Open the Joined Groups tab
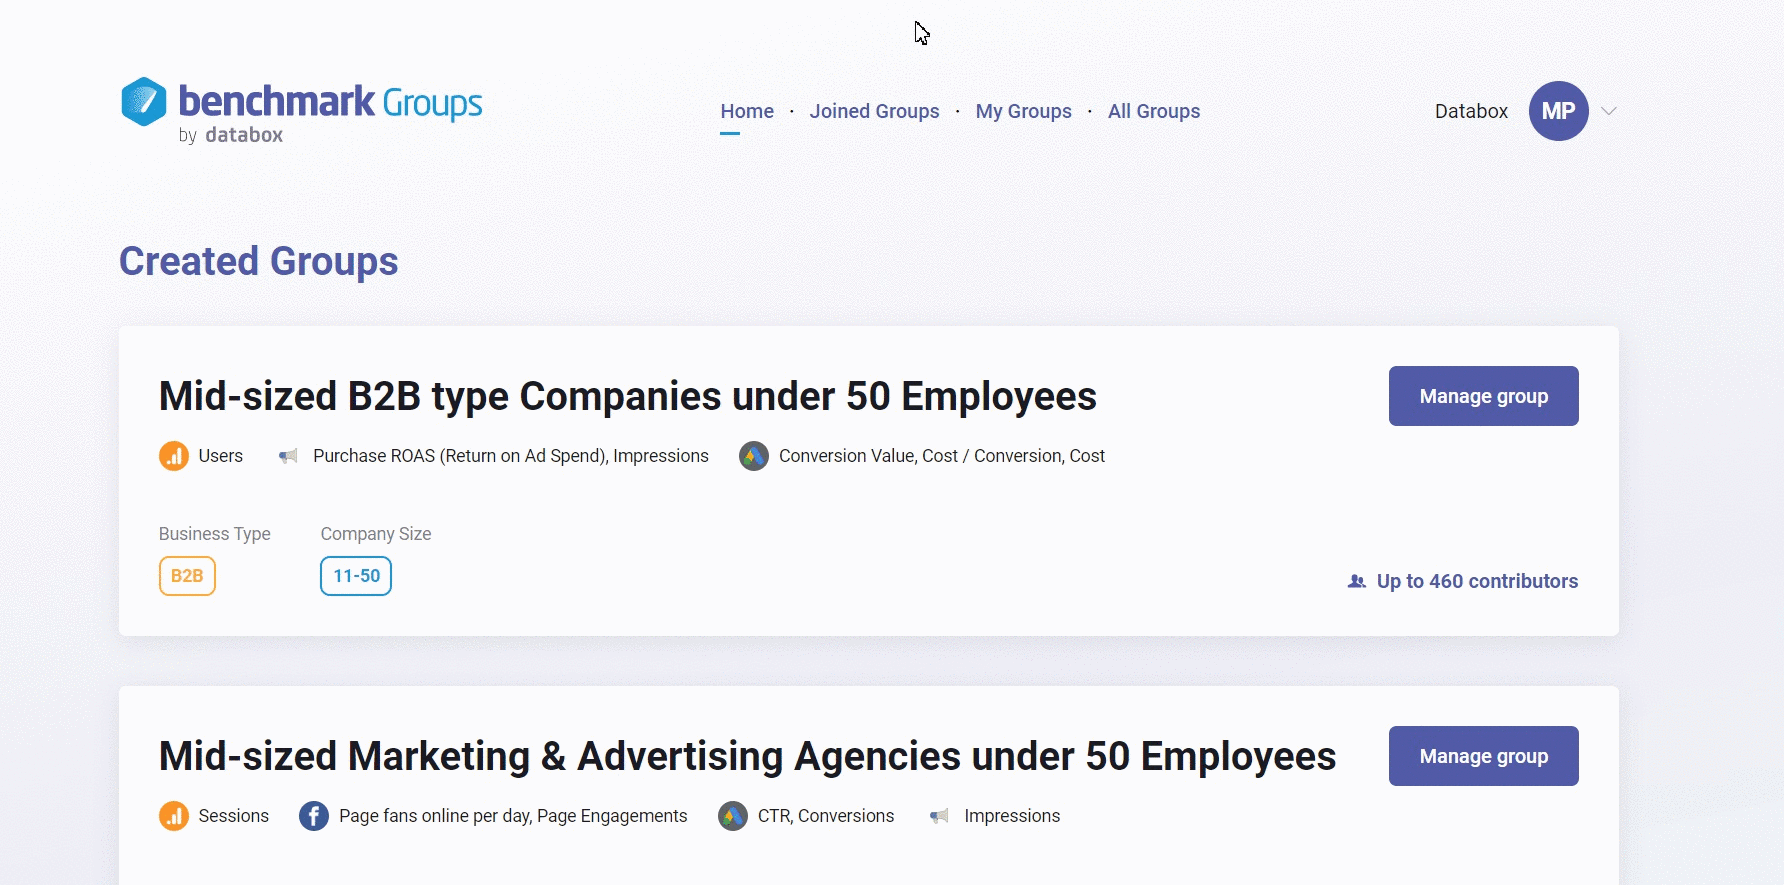This screenshot has height=885, width=1784. point(874,111)
